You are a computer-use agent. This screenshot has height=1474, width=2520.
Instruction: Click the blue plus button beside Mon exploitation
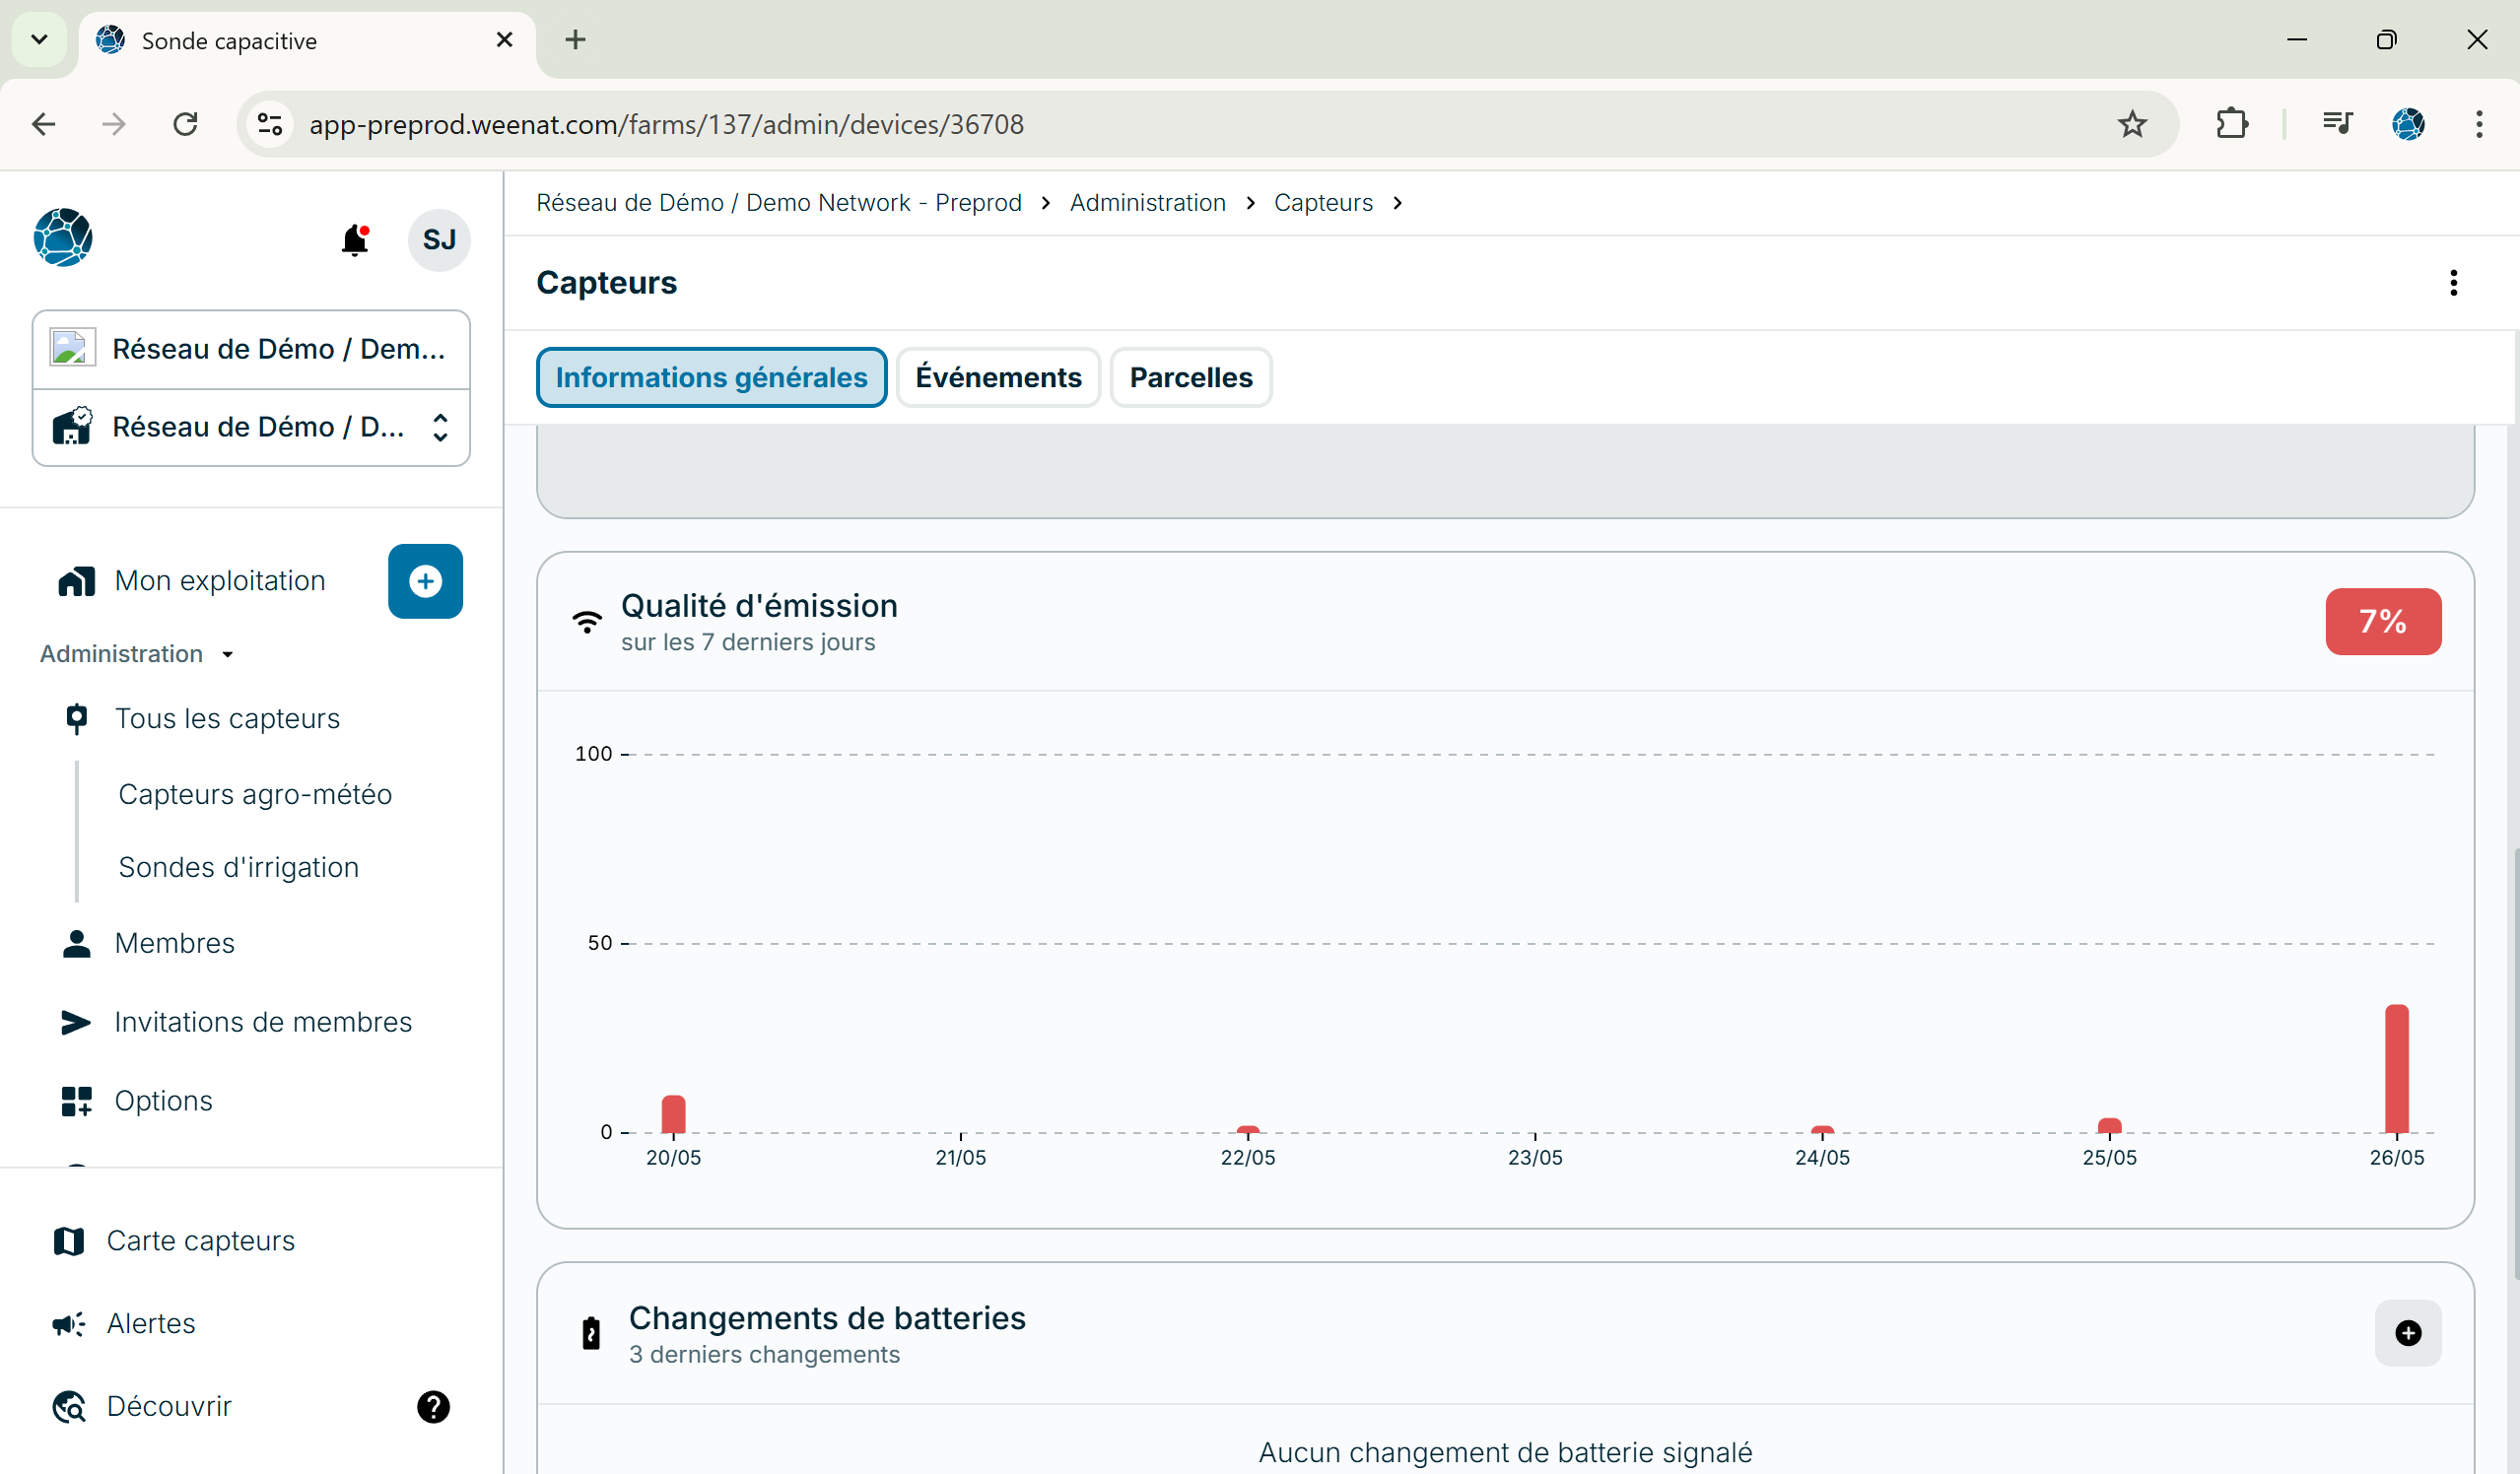click(425, 581)
